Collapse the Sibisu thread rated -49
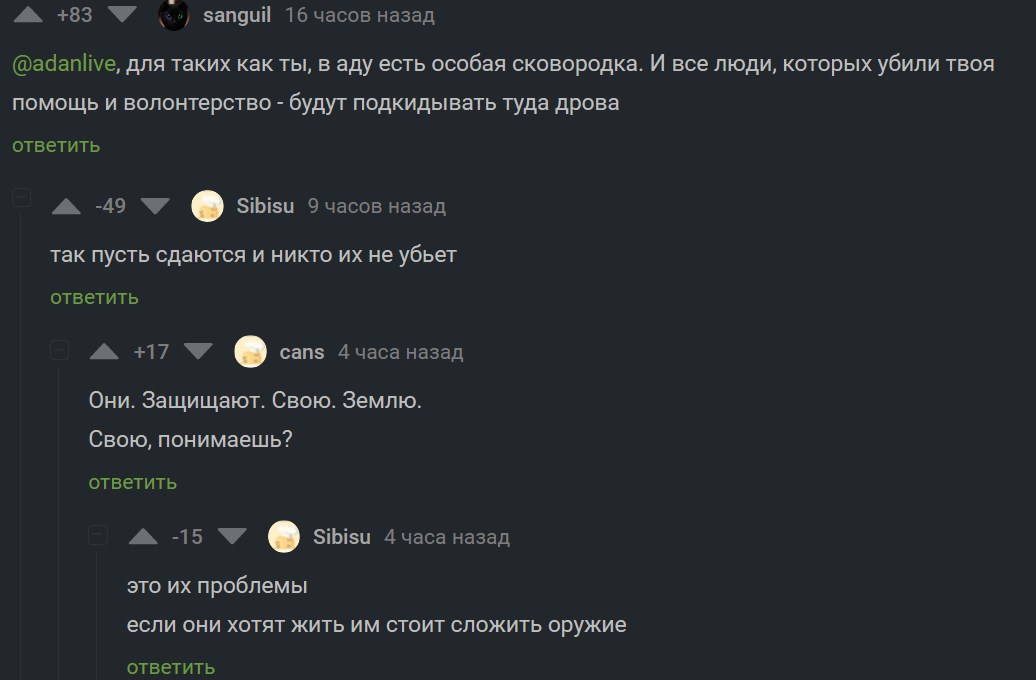Image resolution: width=1036 pixels, height=680 pixels. (x=21, y=198)
